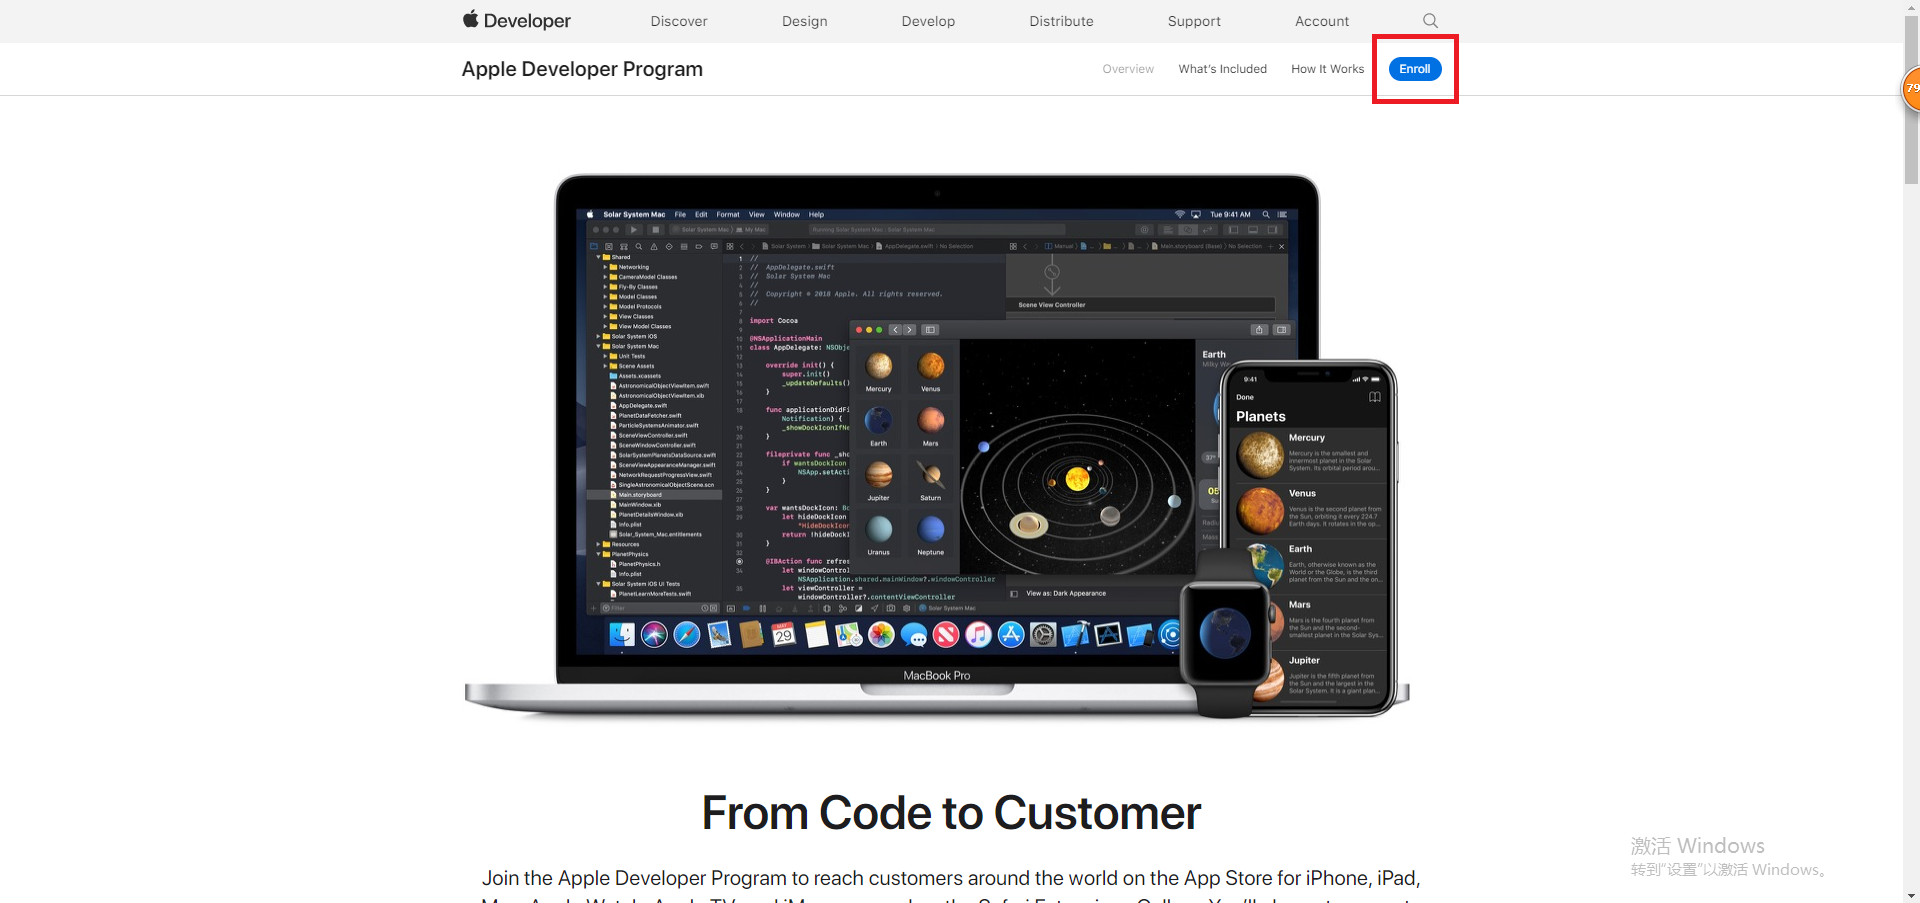The height and width of the screenshot is (903, 1920).
Task: Click the "From Code to Customer" heading
Action: coord(951,813)
